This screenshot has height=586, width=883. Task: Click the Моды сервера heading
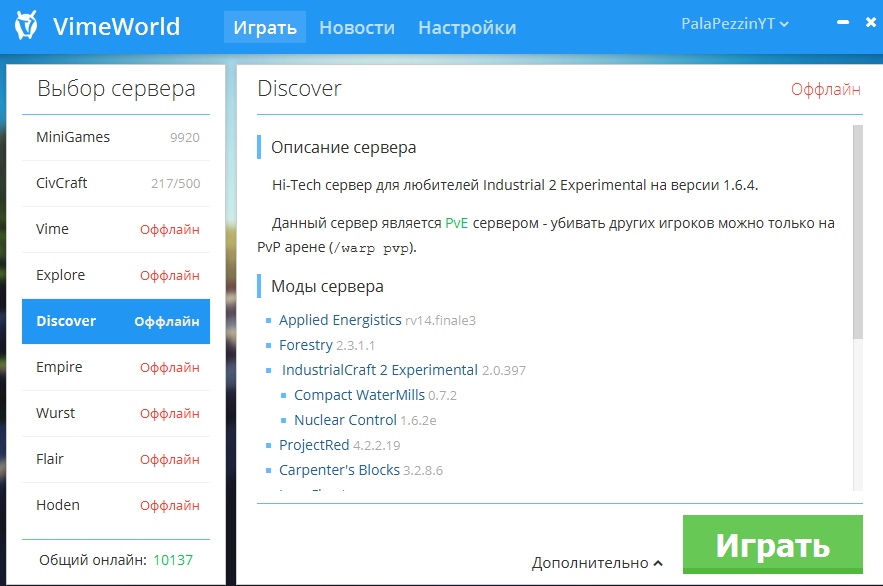pyautogui.click(x=327, y=287)
